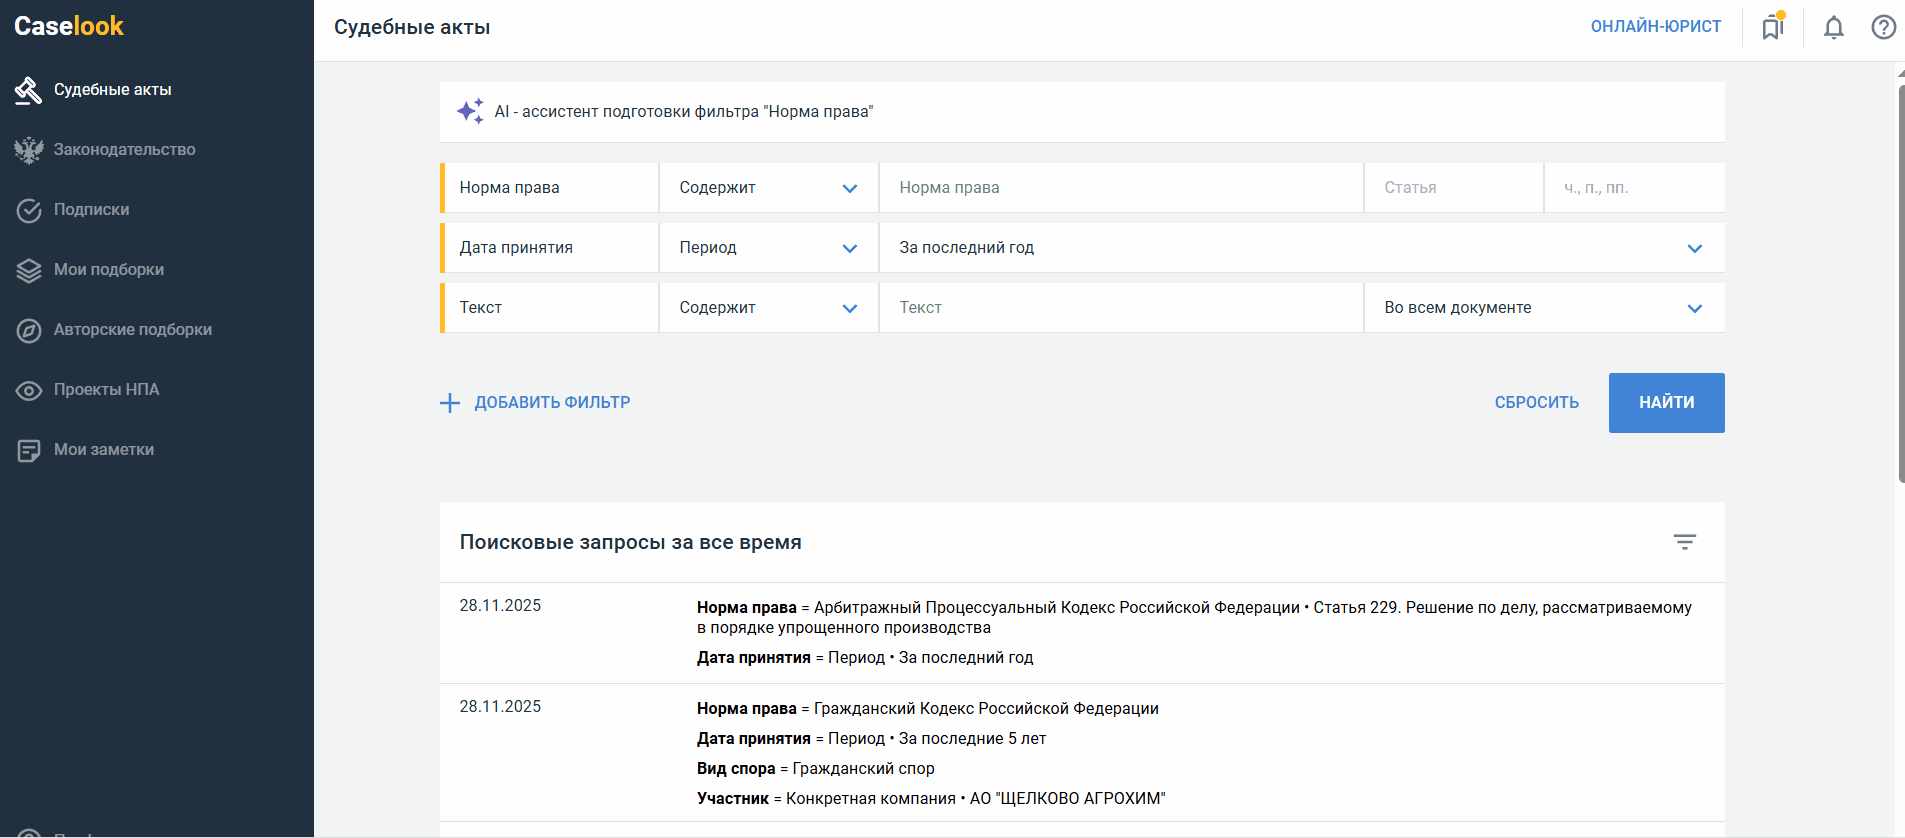Click the AI assistant sparkle icon
The height and width of the screenshot is (838, 1905).
[x=470, y=111]
